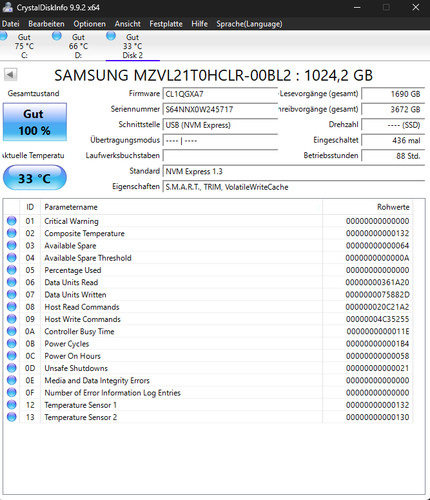Image resolution: width=430 pixels, height=500 pixels.
Task: Click blue status orb of Disk 2
Action: [111, 36]
